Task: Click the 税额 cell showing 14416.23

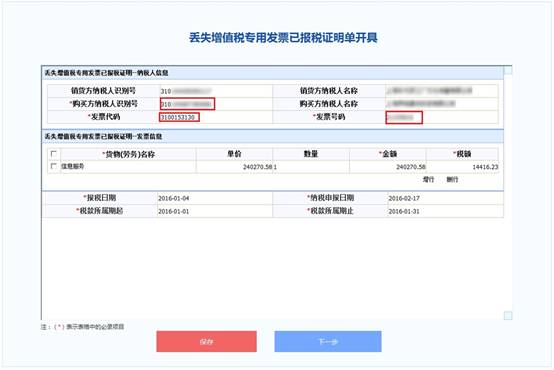Action: coord(462,167)
